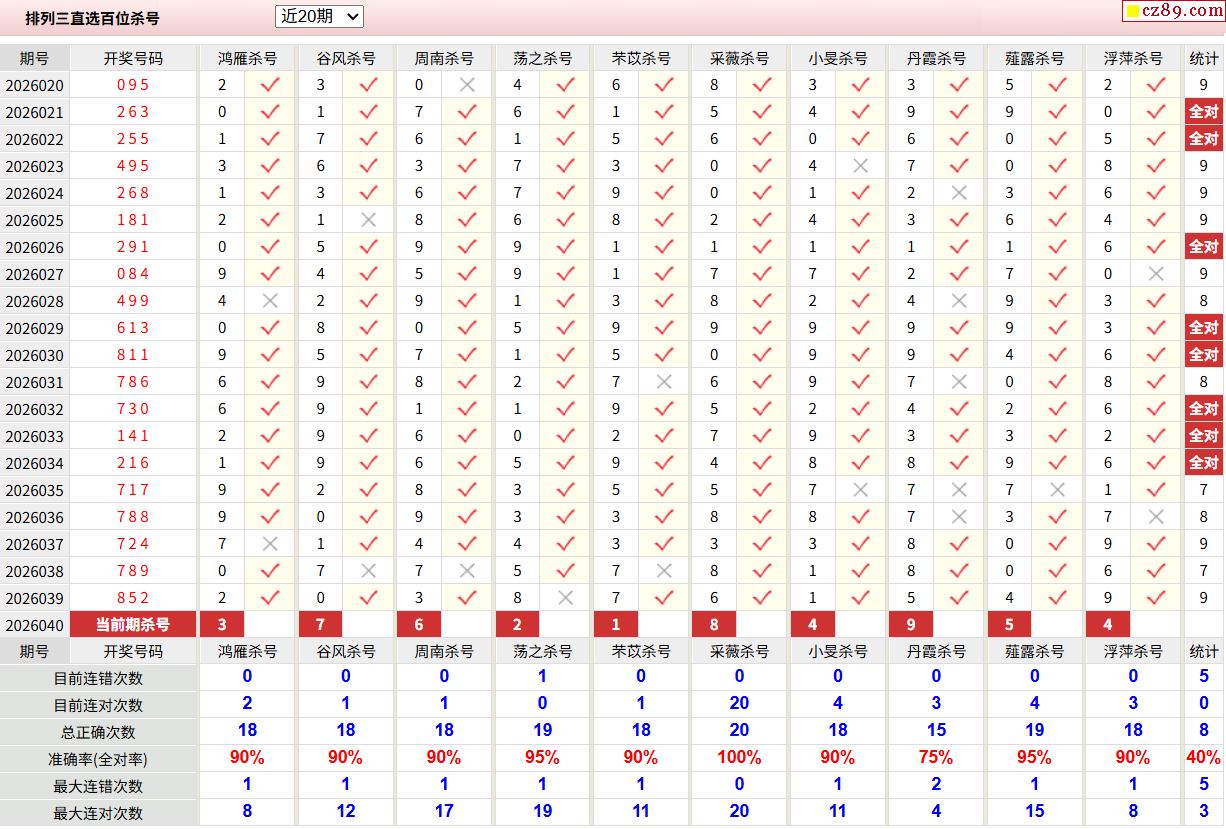
Task: Click the 鸿雁 cross mark in row 2026028
Action: (x=270, y=301)
